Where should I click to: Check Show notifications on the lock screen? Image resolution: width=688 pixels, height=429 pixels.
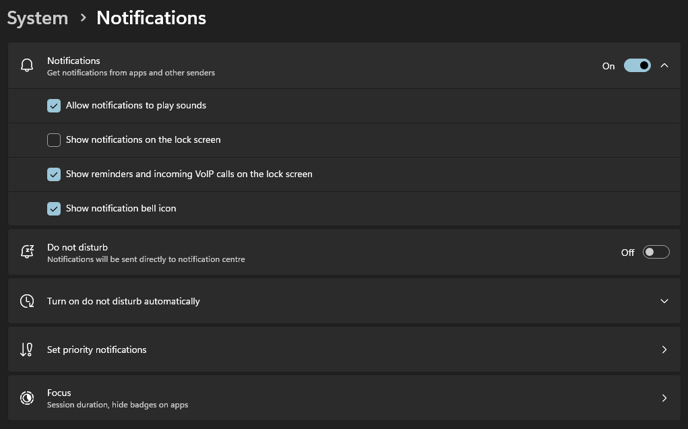pos(54,140)
